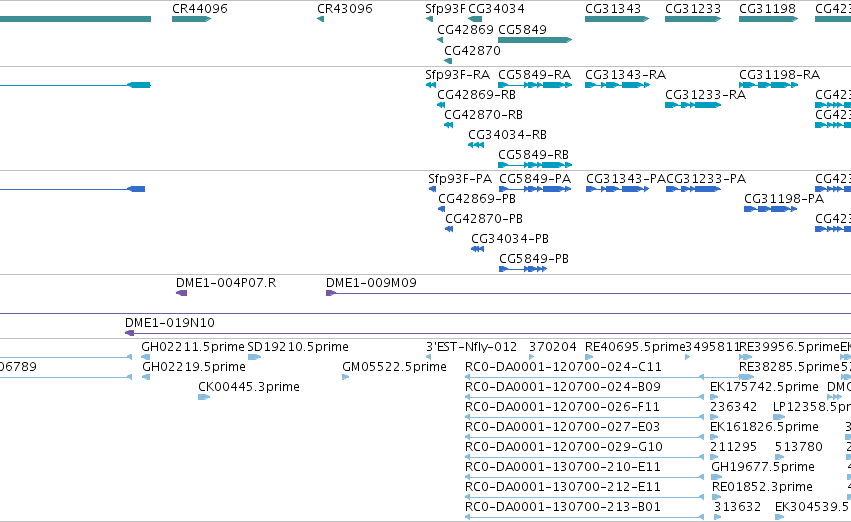Click EST GH19677.5prime
Screen dimensions: 851x522
(x=763, y=467)
